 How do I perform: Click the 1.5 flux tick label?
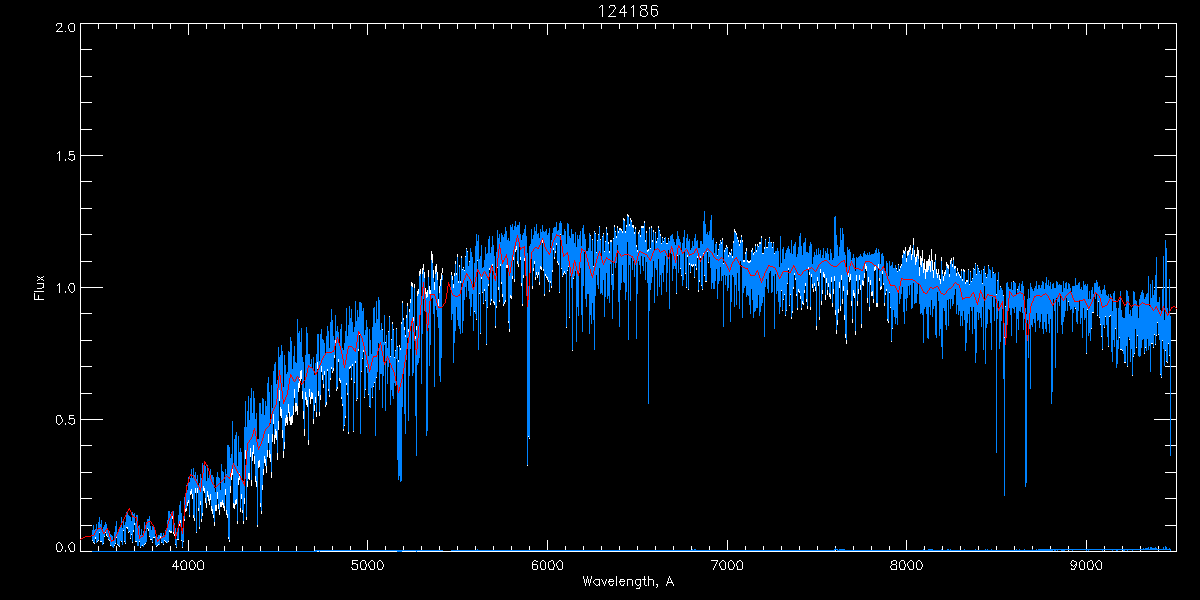coord(65,157)
